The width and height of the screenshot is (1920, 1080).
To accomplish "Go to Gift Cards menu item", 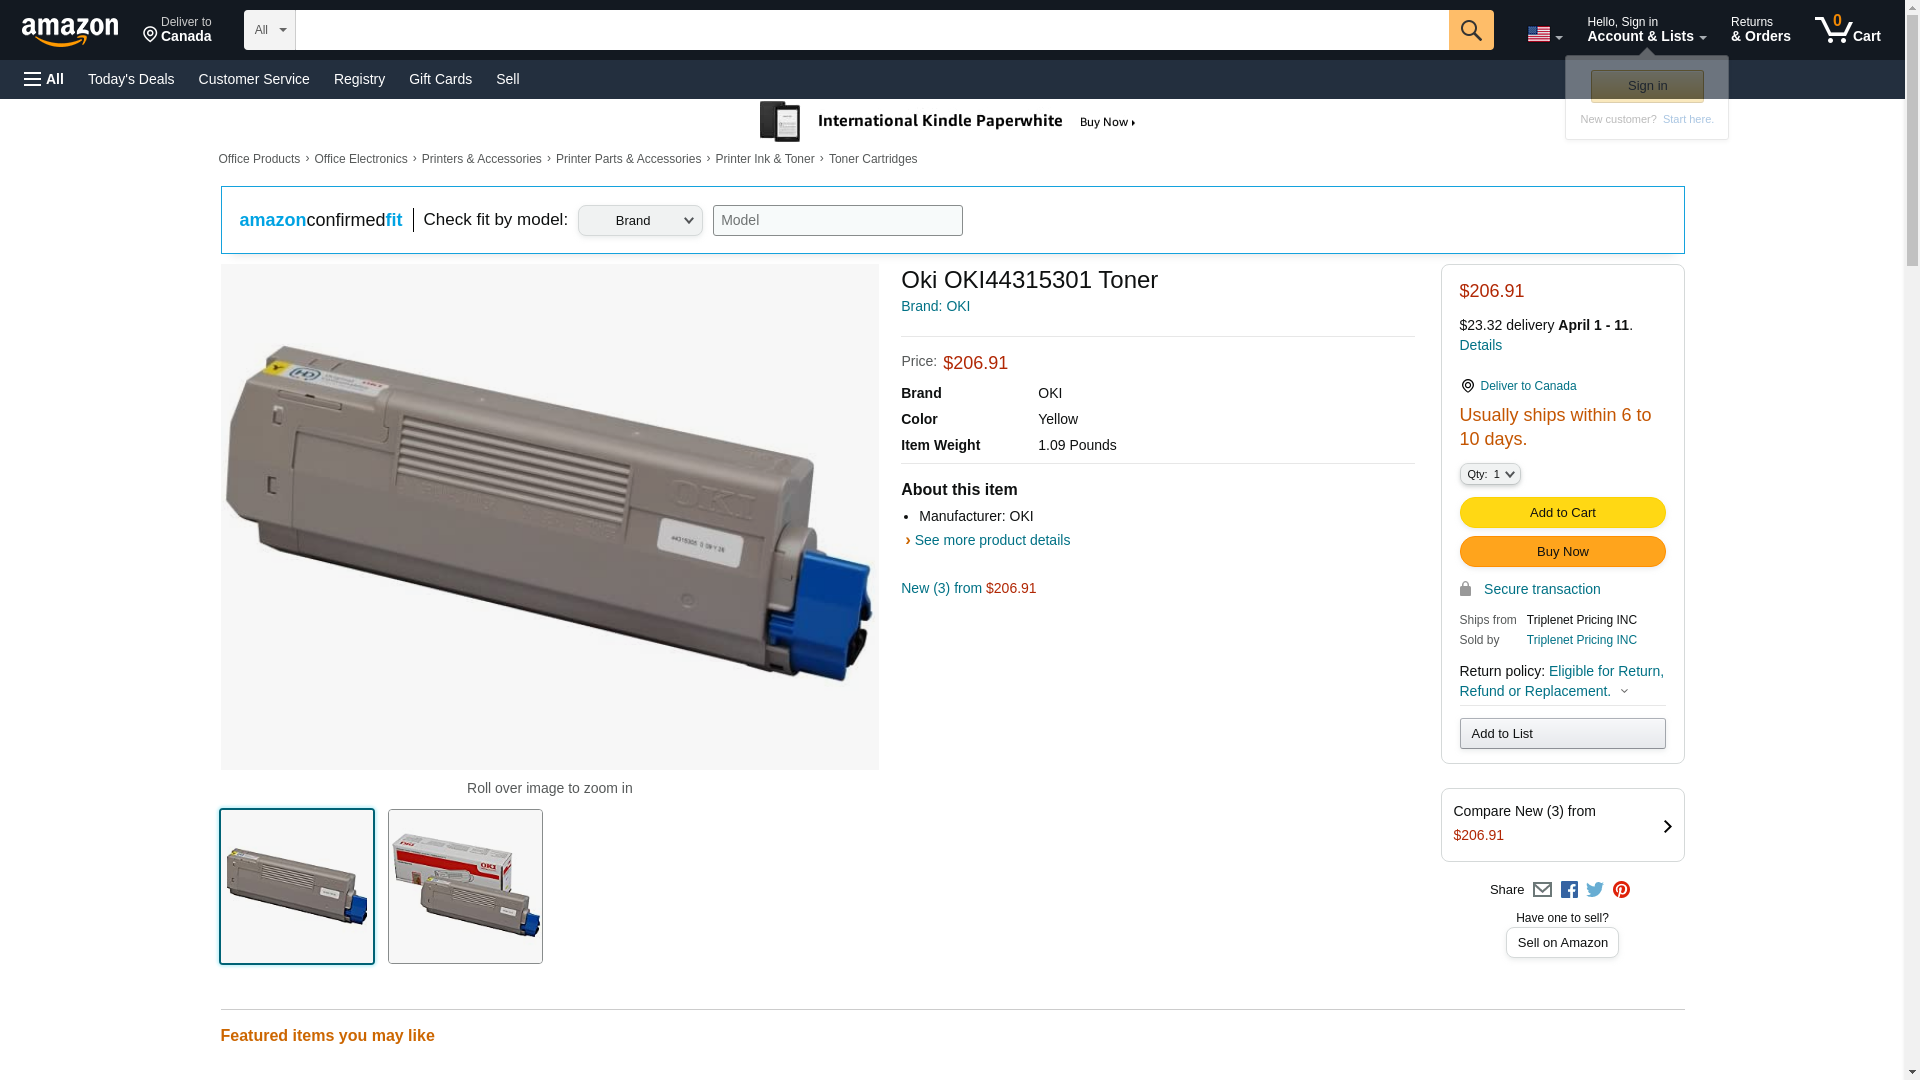I will (440, 79).
